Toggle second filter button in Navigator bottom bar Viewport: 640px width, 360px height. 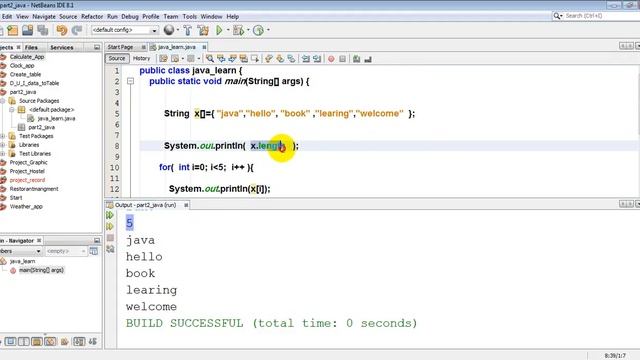24,341
